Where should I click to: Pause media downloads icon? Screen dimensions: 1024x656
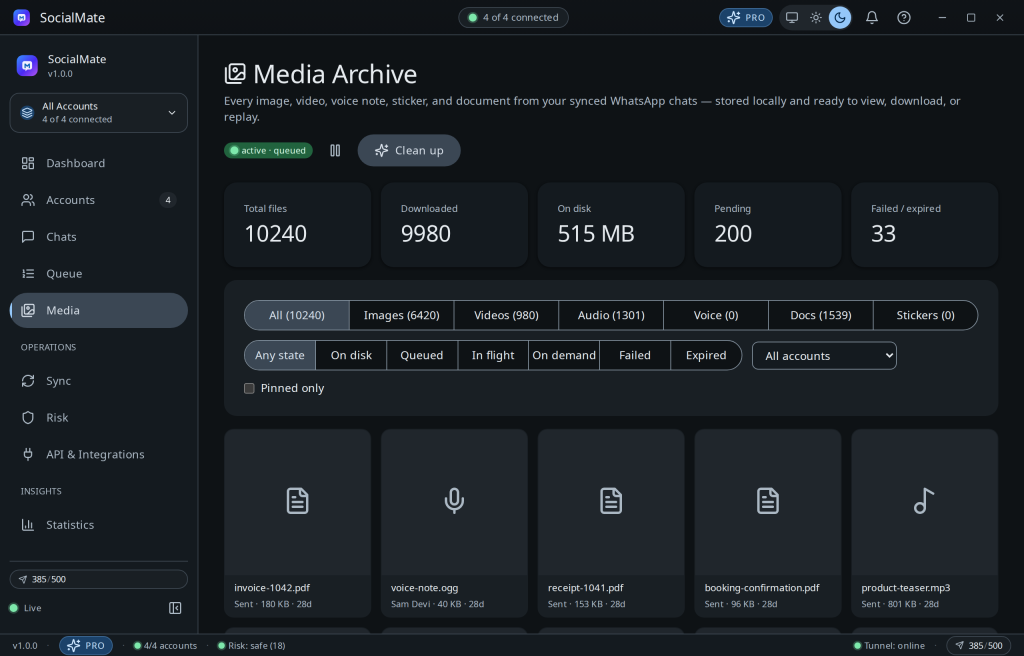pos(335,150)
